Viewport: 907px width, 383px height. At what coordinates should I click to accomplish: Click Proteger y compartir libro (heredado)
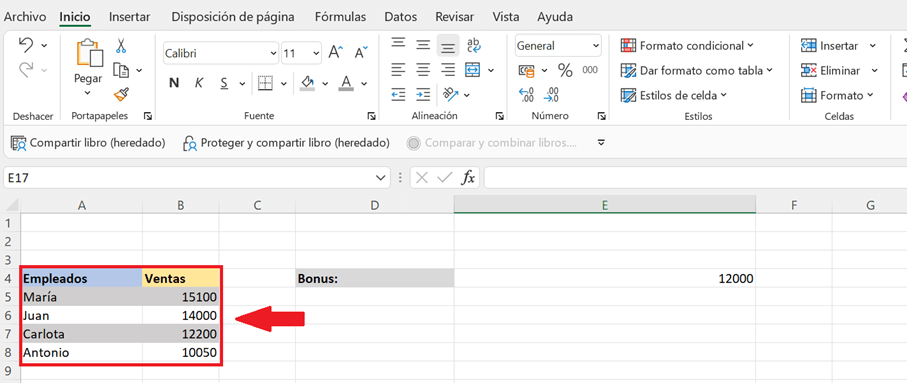pos(286,142)
